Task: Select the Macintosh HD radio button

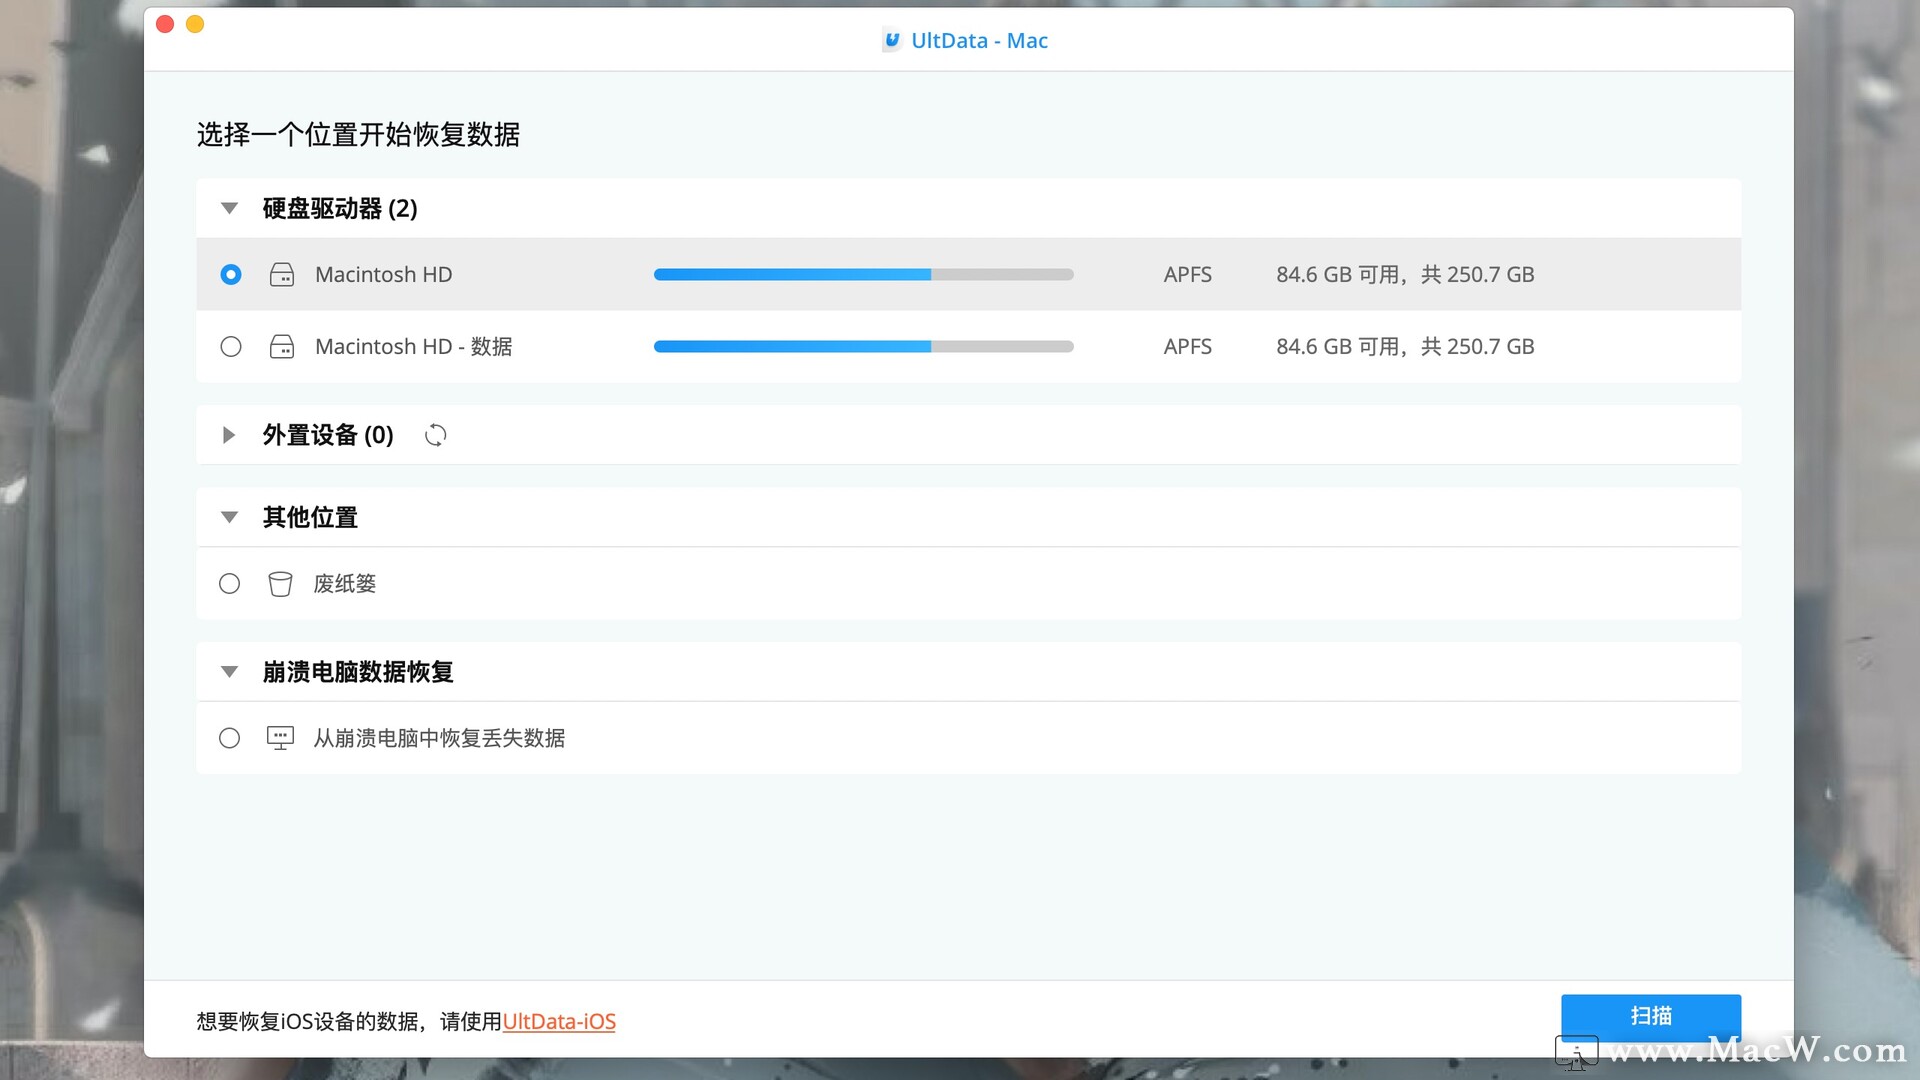Action: point(231,275)
